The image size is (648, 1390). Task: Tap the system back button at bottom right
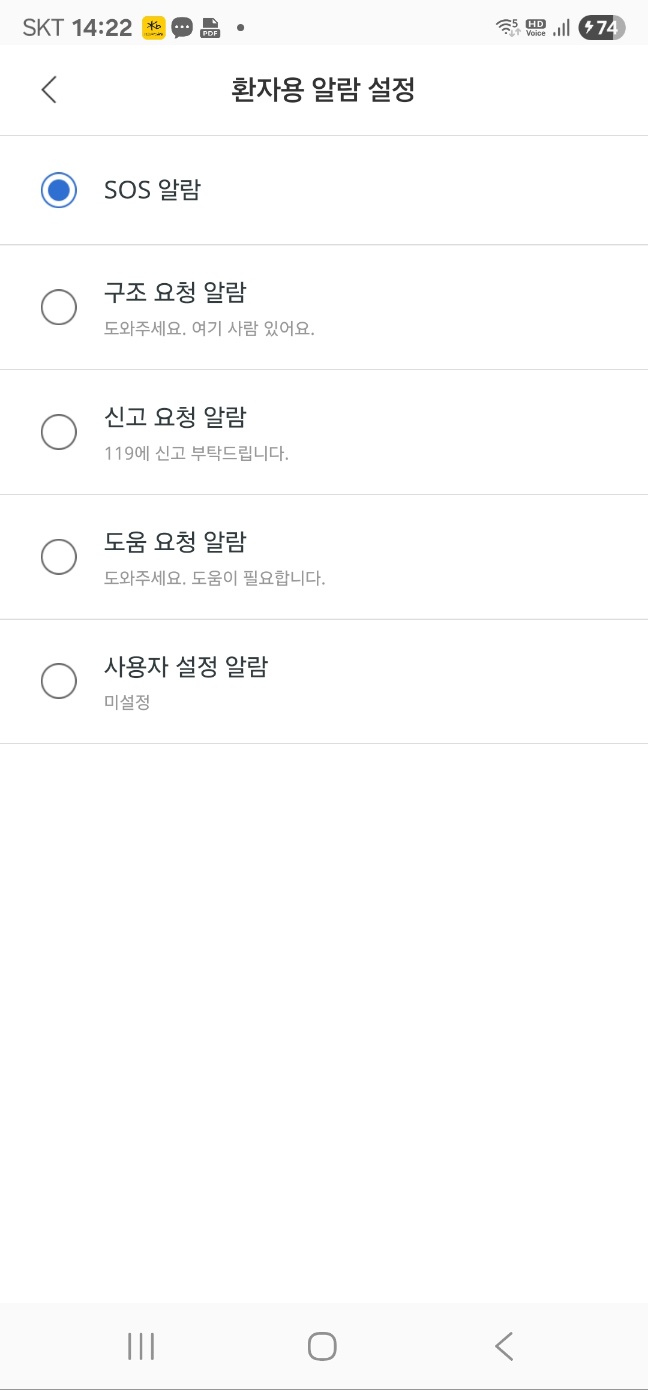coord(504,1346)
